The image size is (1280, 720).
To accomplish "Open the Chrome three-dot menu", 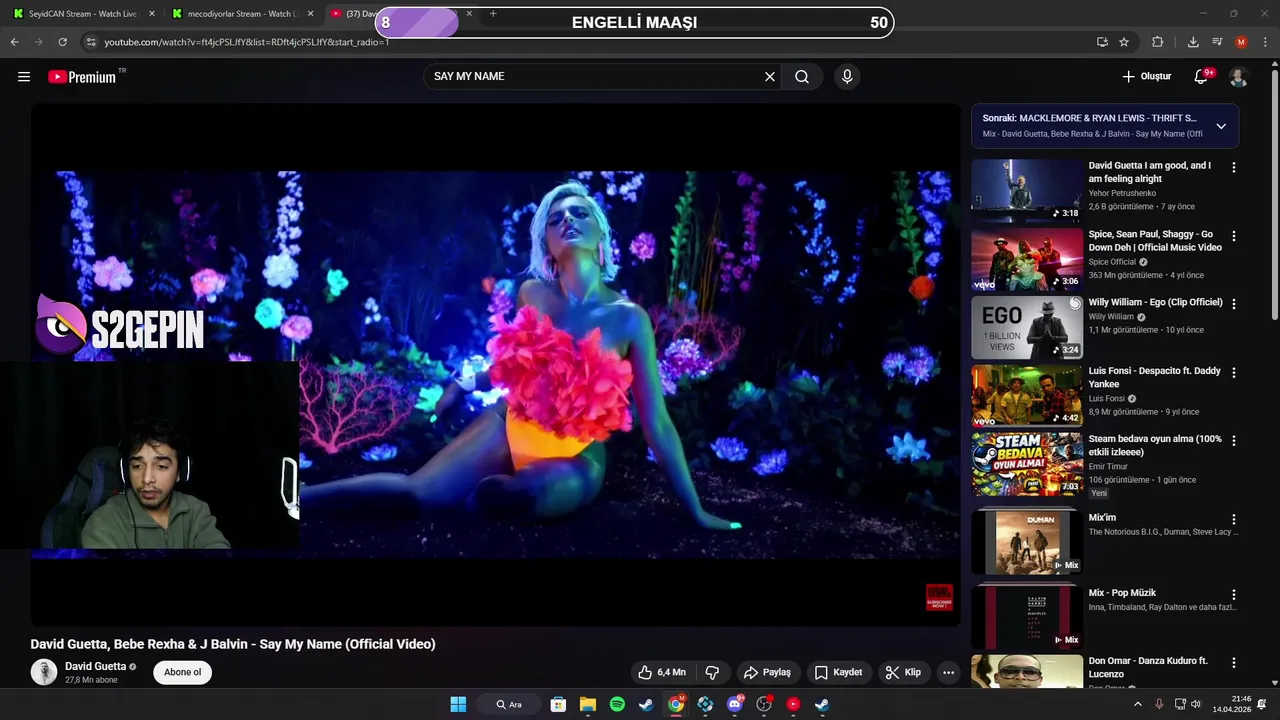I will 1265,42.
